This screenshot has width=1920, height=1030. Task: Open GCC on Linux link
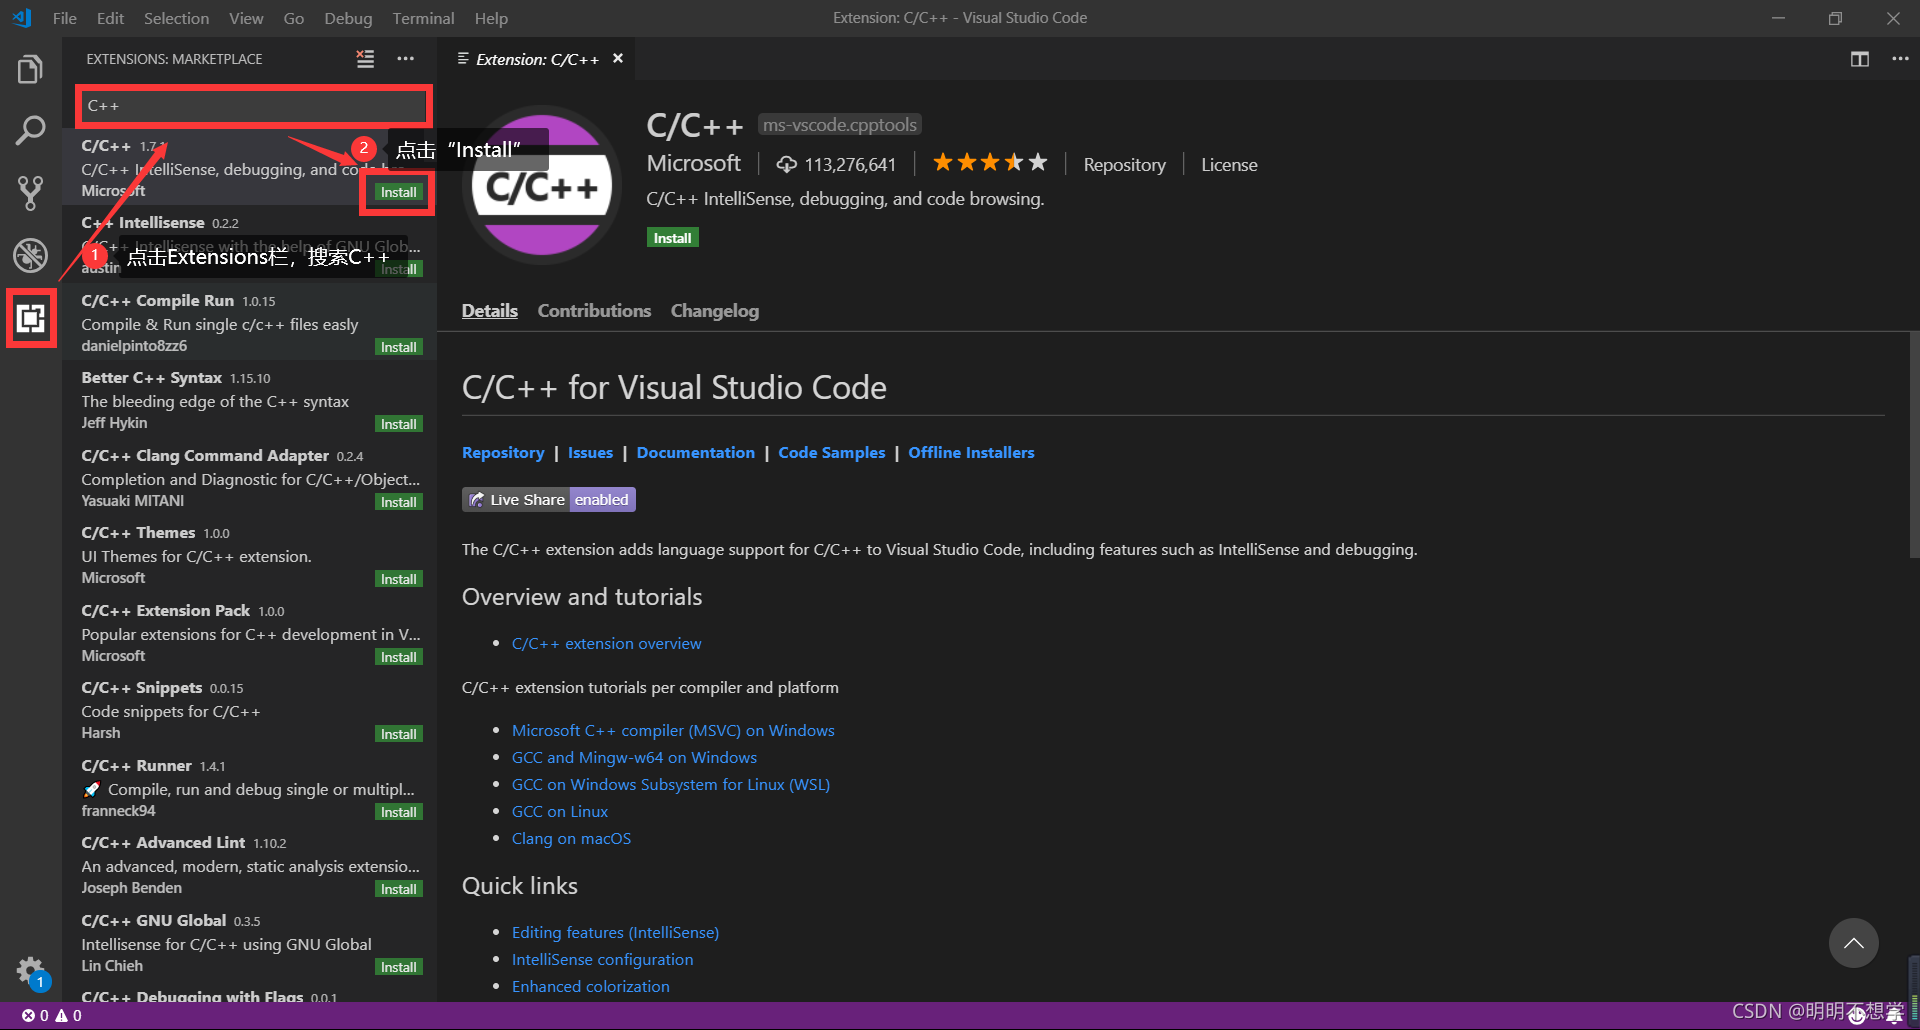tap(560, 812)
